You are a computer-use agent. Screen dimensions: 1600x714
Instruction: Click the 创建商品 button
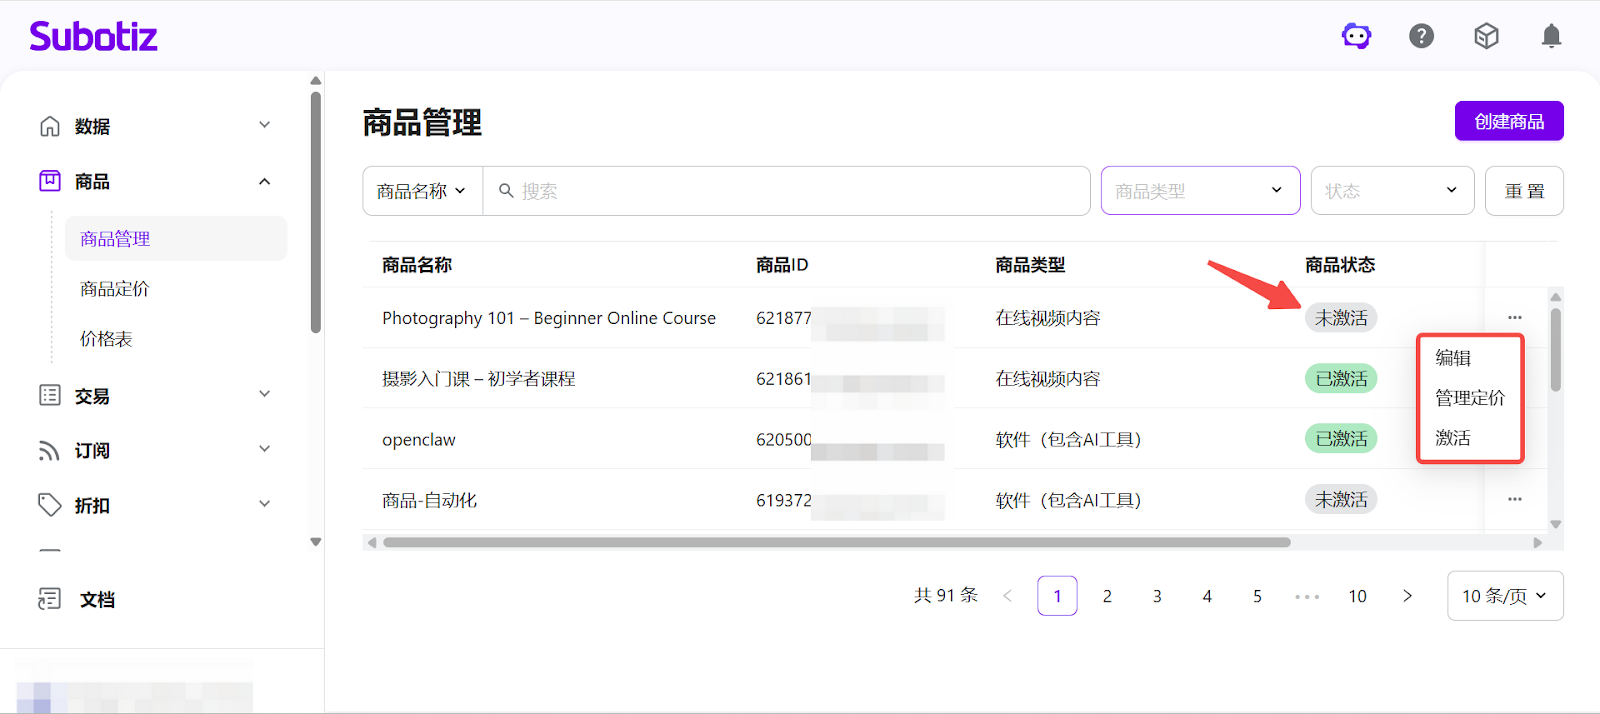[x=1508, y=122]
